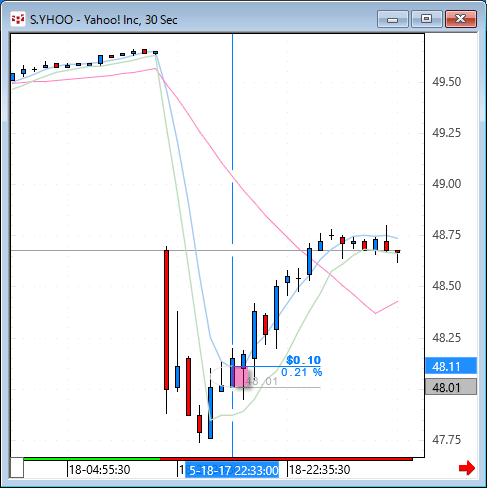Close the S.YHOO chart window
The width and height of the screenshot is (487, 488).
pos(461,19)
